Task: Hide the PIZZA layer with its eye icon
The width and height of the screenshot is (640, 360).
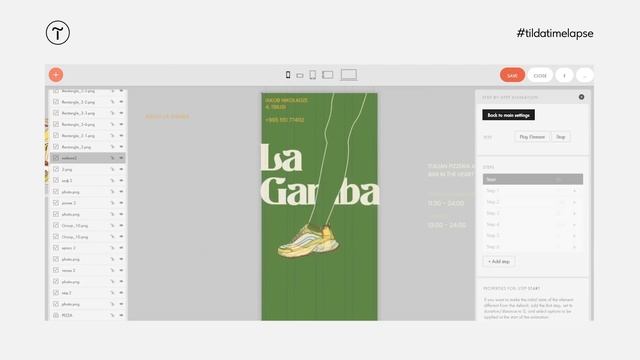Action: 121,315
